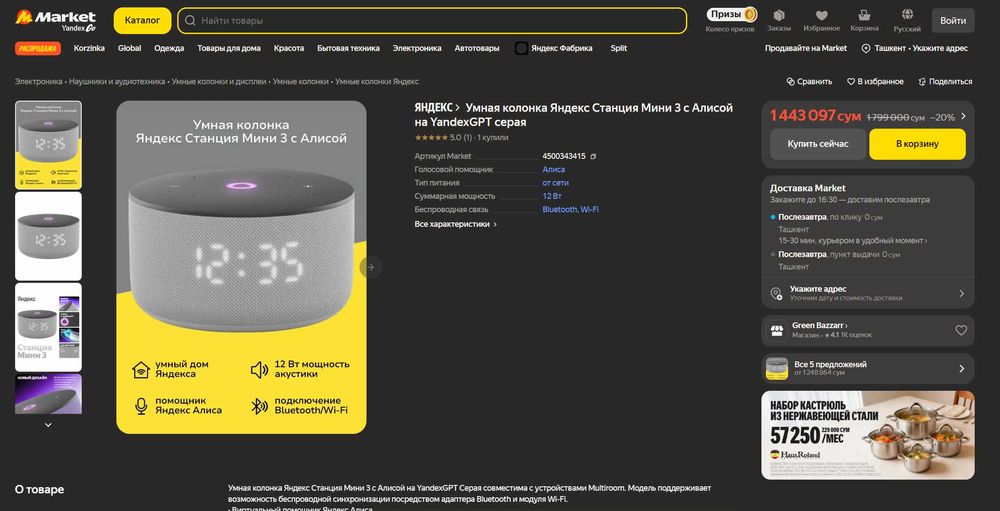The width and height of the screenshot is (1000, 511).
Task: Open the Одежда category
Action: [169, 48]
